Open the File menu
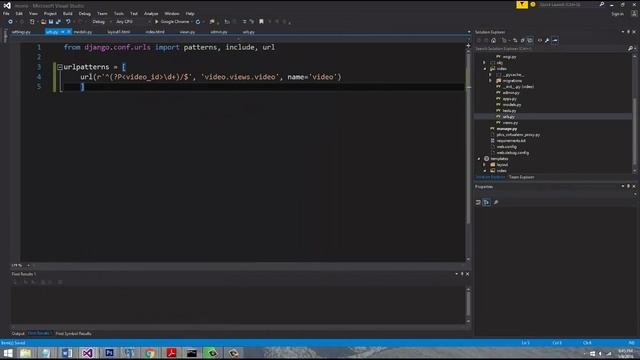Image resolution: width=640 pixels, height=360 pixels. pos(6,13)
